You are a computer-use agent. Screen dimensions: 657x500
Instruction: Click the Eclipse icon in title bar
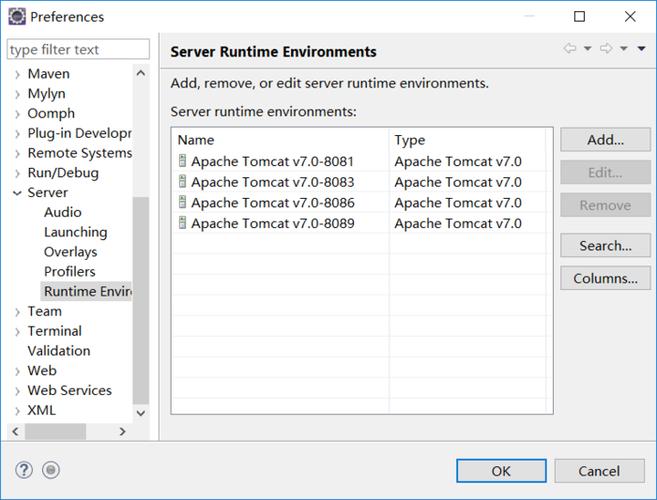click(x=17, y=17)
